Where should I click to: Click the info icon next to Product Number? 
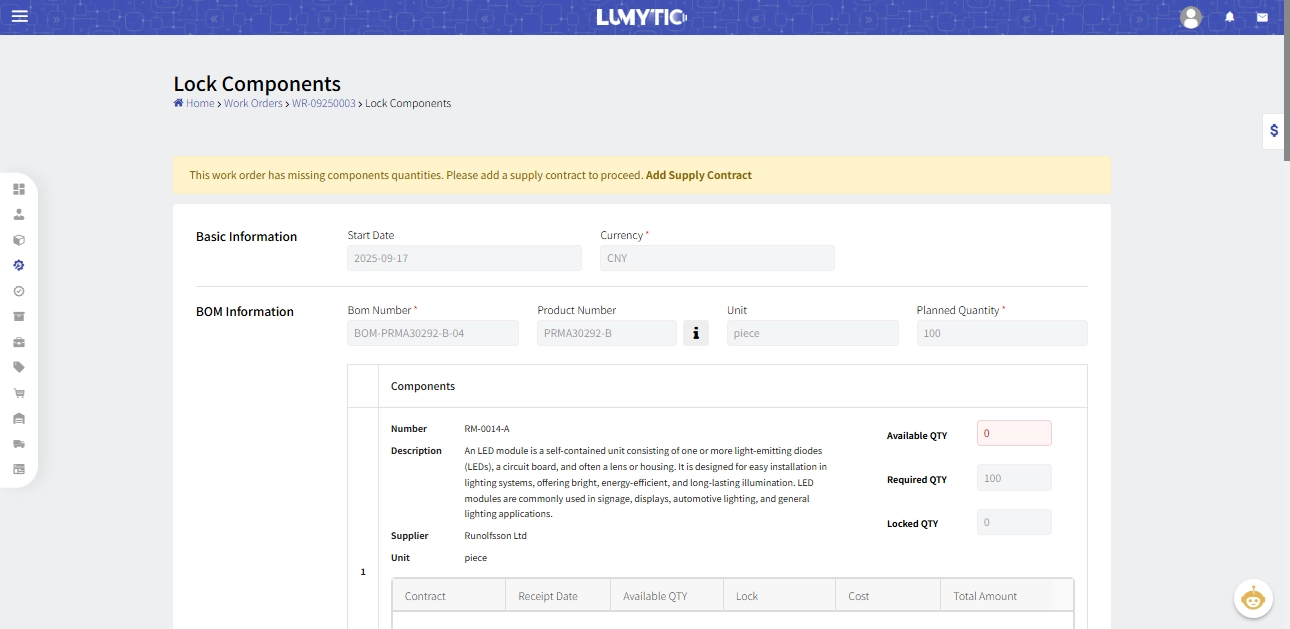(696, 332)
